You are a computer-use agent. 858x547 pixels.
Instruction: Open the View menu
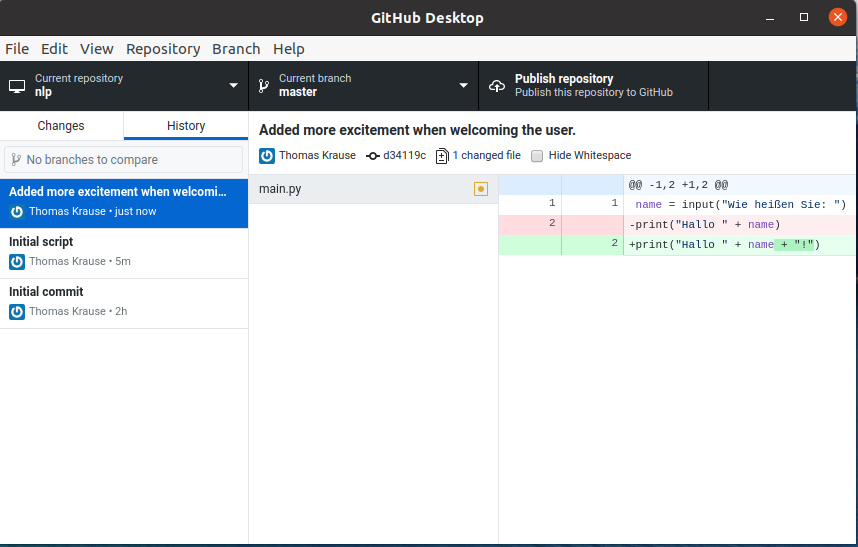97,49
